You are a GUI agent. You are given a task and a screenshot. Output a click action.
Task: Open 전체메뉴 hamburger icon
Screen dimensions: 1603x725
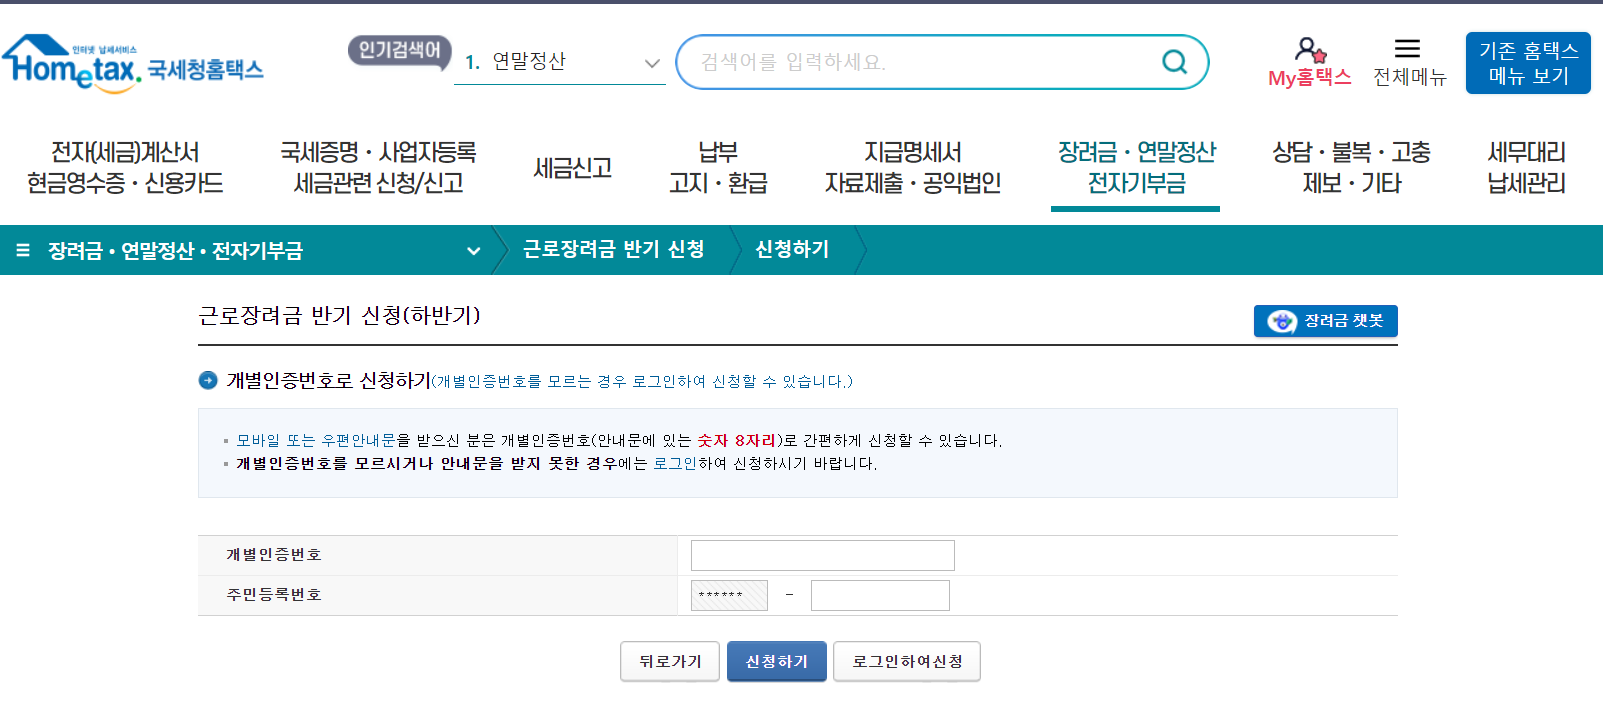point(1407,48)
